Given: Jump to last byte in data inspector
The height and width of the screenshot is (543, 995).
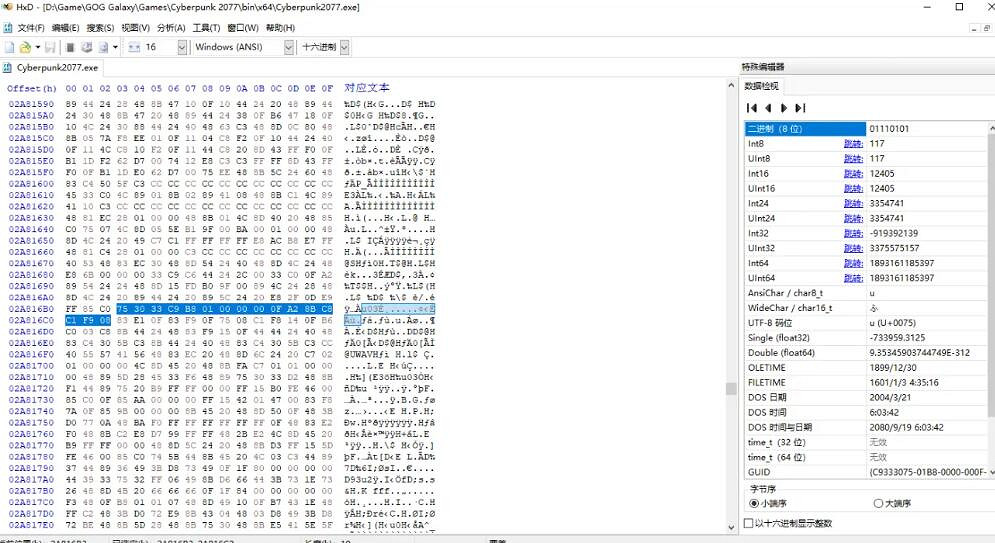Looking at the screenshot, I should click(800, 108).
